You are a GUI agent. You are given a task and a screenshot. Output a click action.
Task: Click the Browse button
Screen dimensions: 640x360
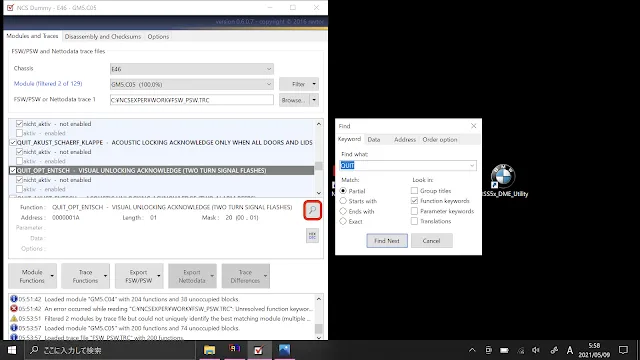coord(295,100)
